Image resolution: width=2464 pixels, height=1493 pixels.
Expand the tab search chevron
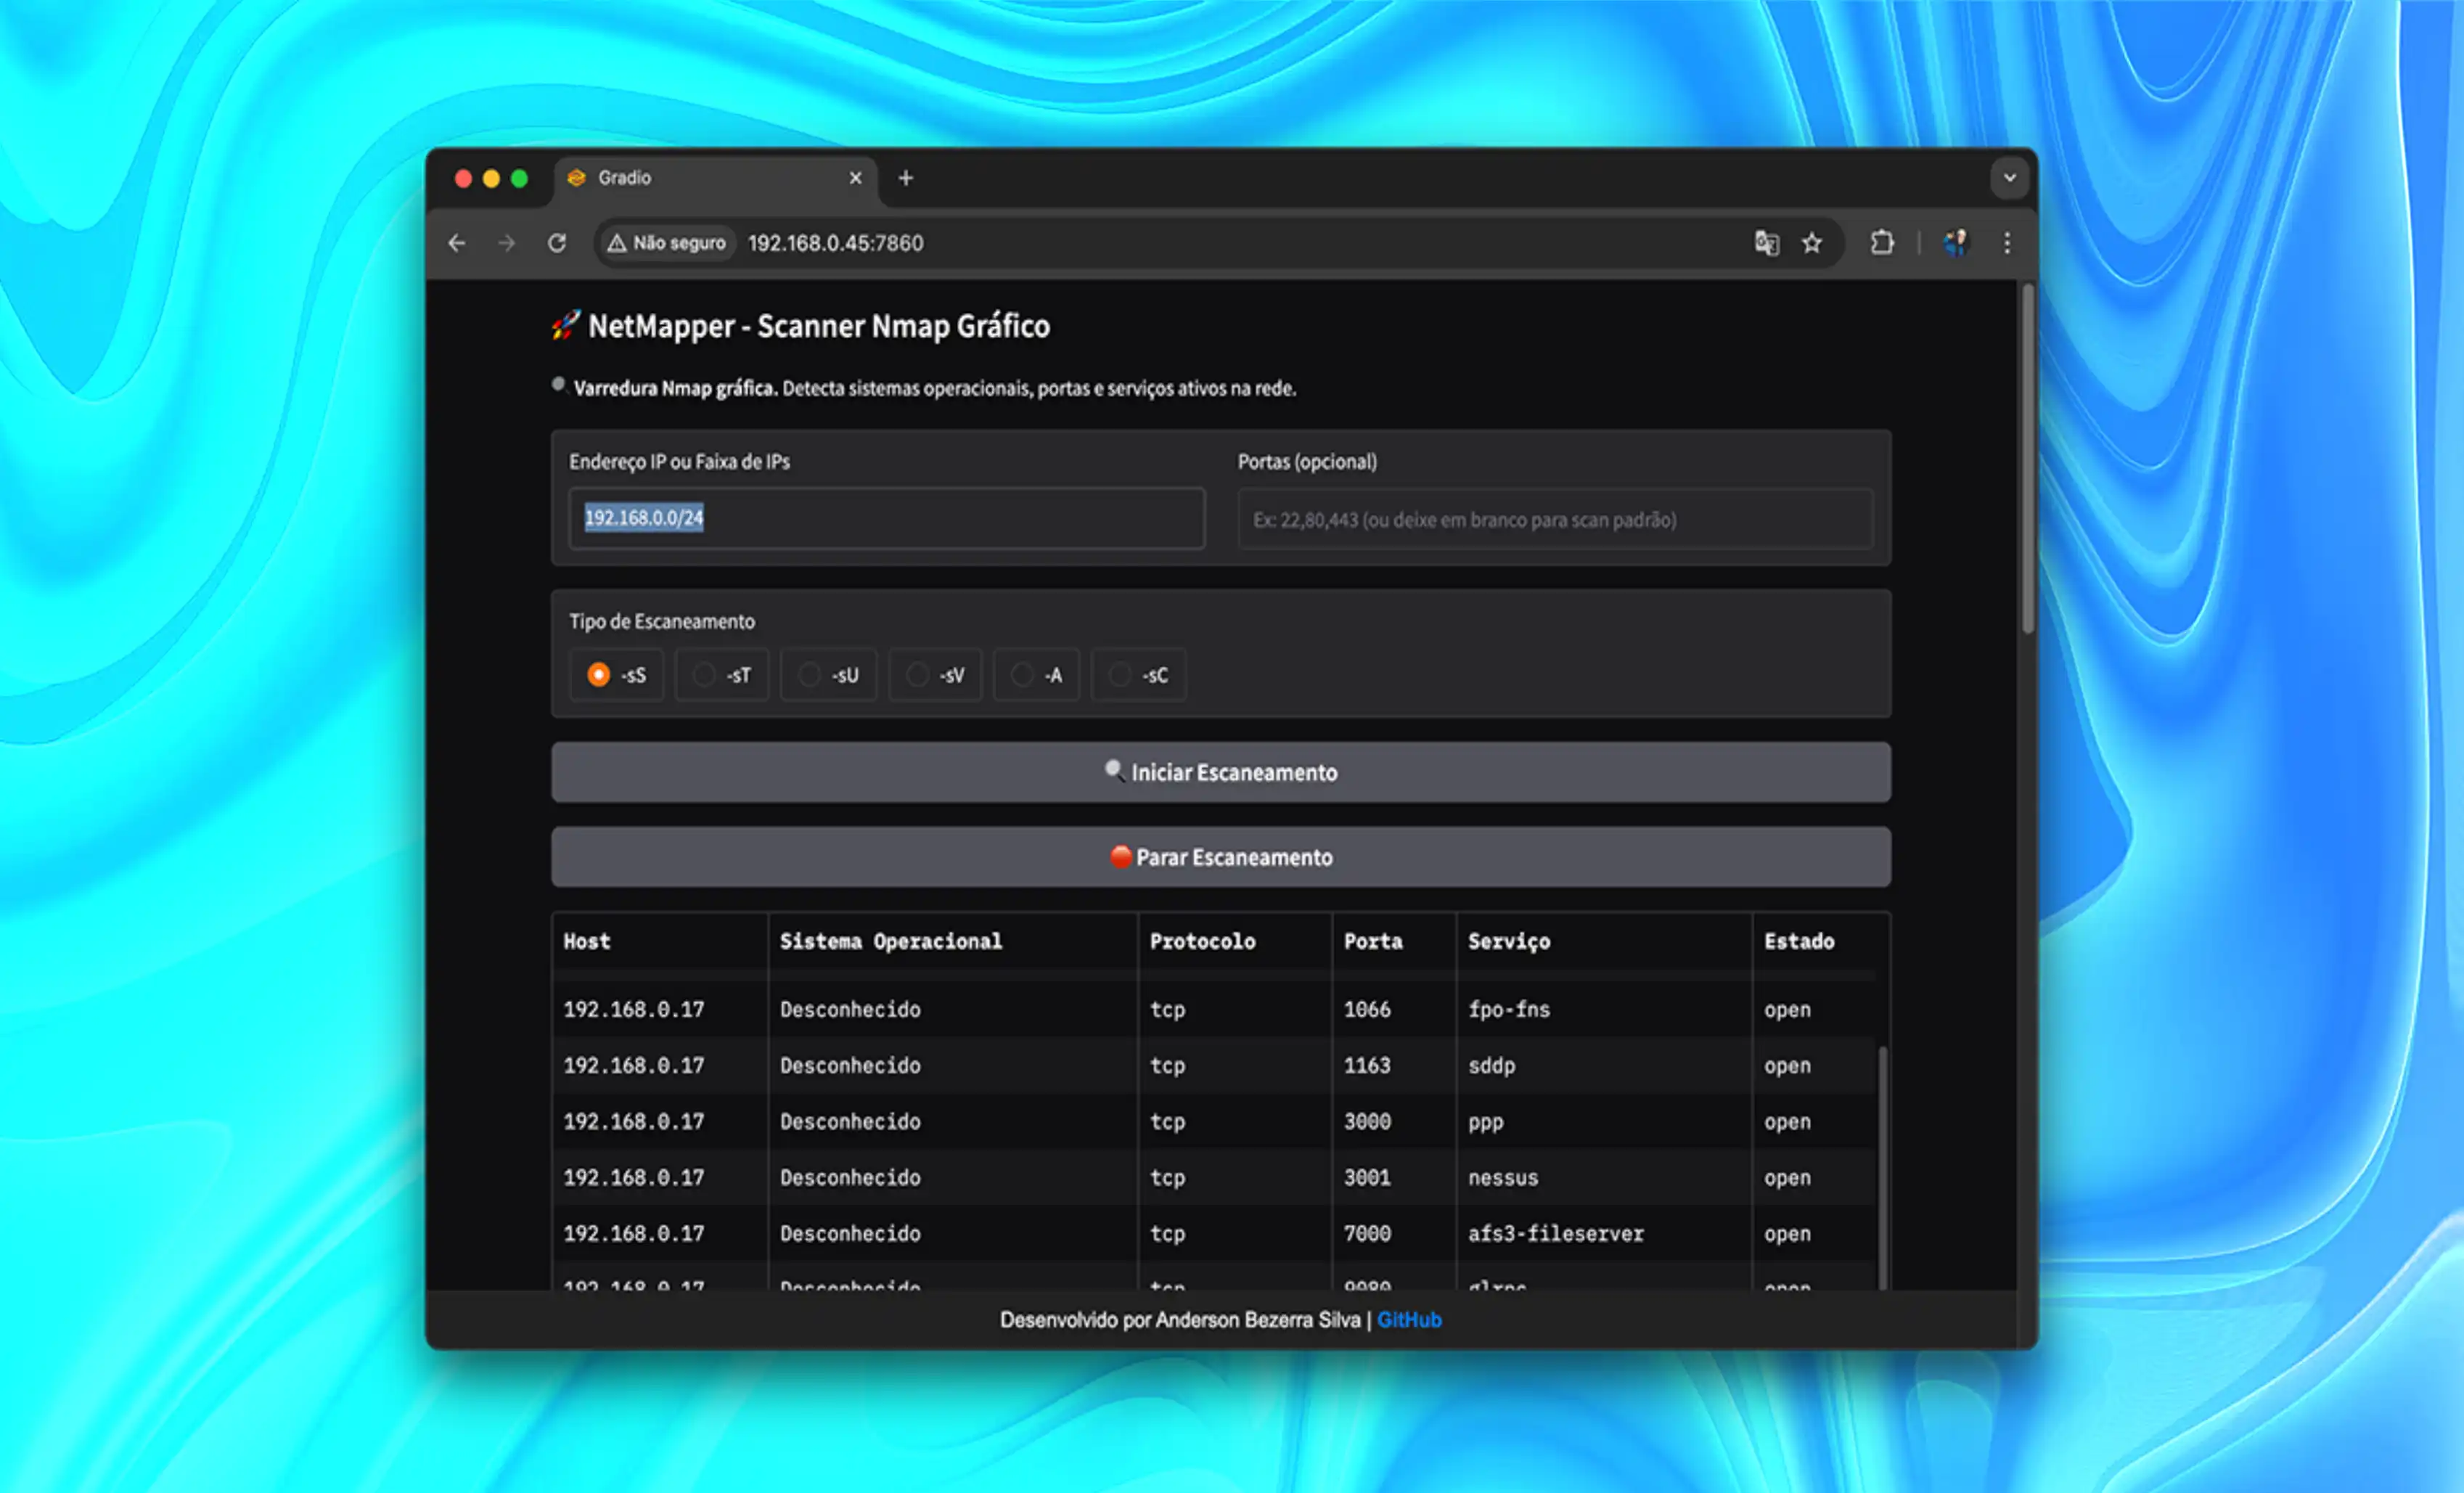click(x=2009, y=178)
